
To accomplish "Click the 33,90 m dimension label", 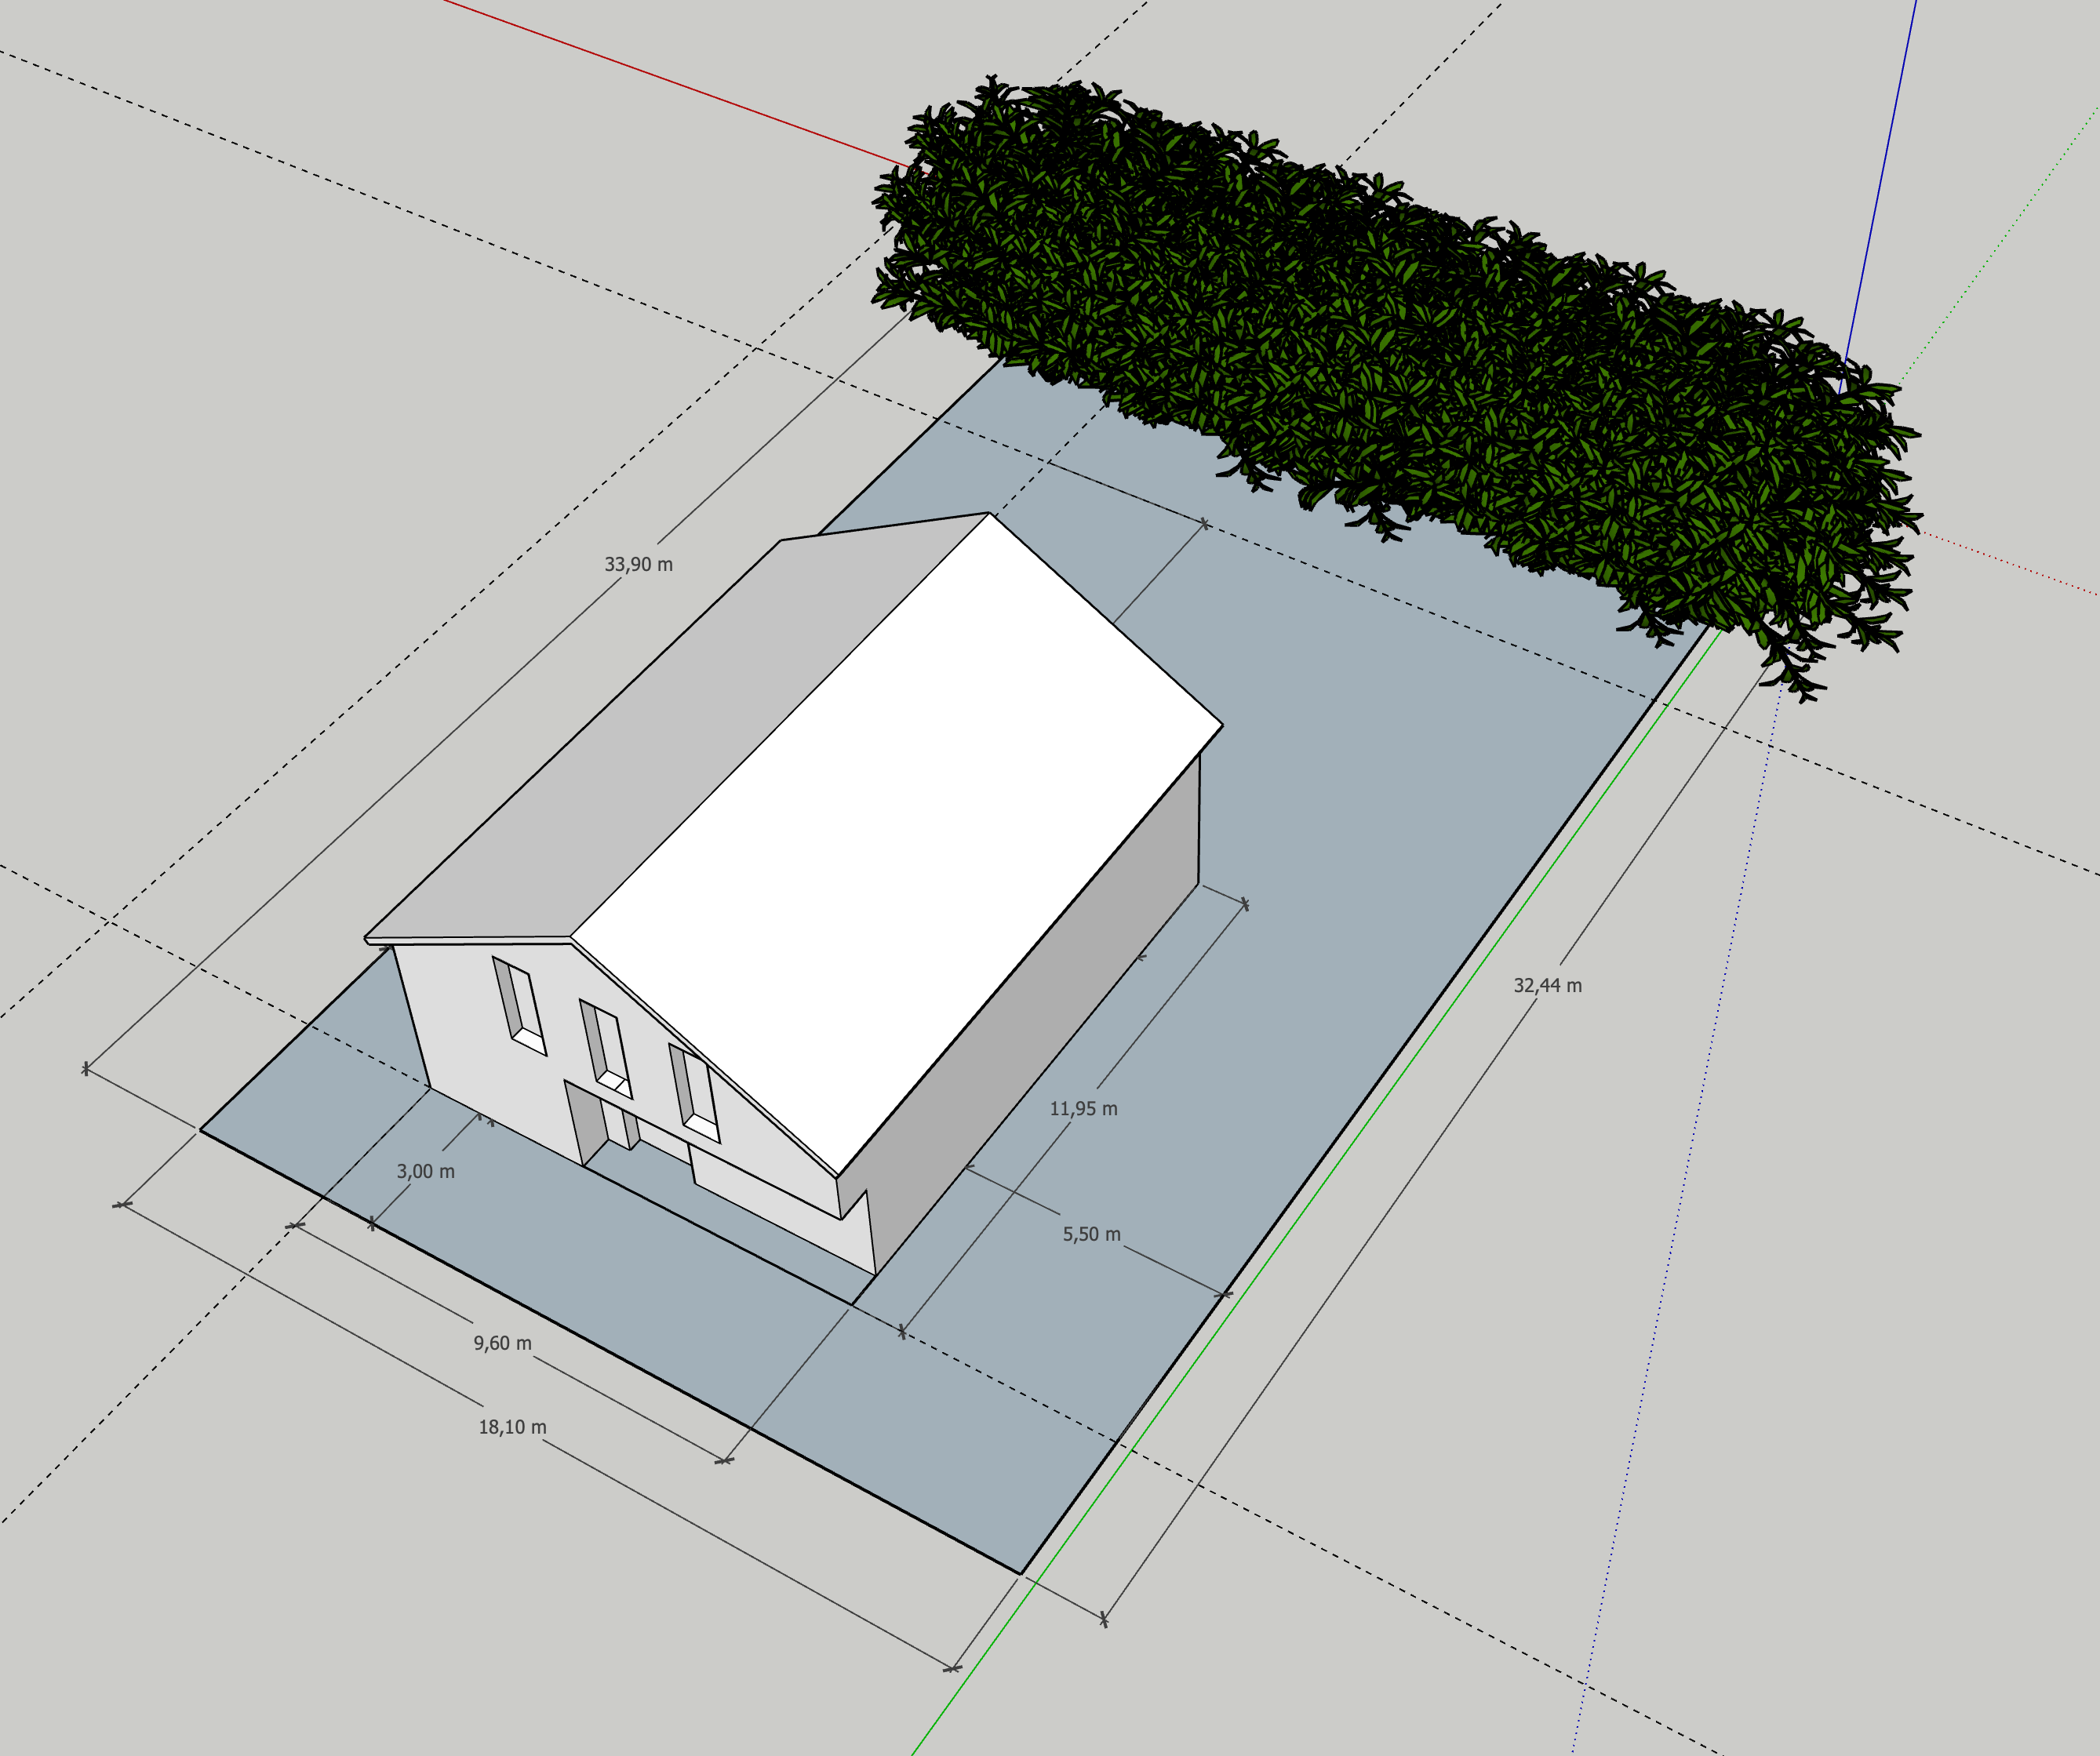I will [x=638, y=564].
